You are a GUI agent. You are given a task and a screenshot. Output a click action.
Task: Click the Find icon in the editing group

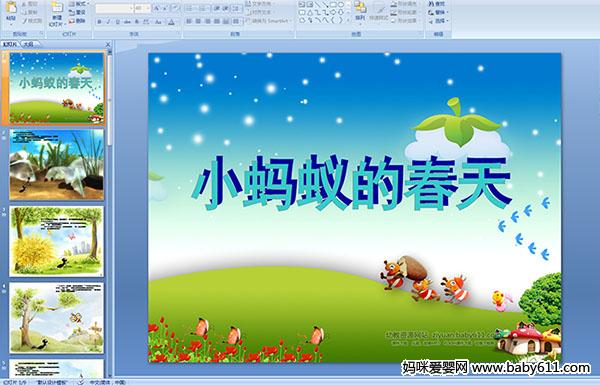437,4
